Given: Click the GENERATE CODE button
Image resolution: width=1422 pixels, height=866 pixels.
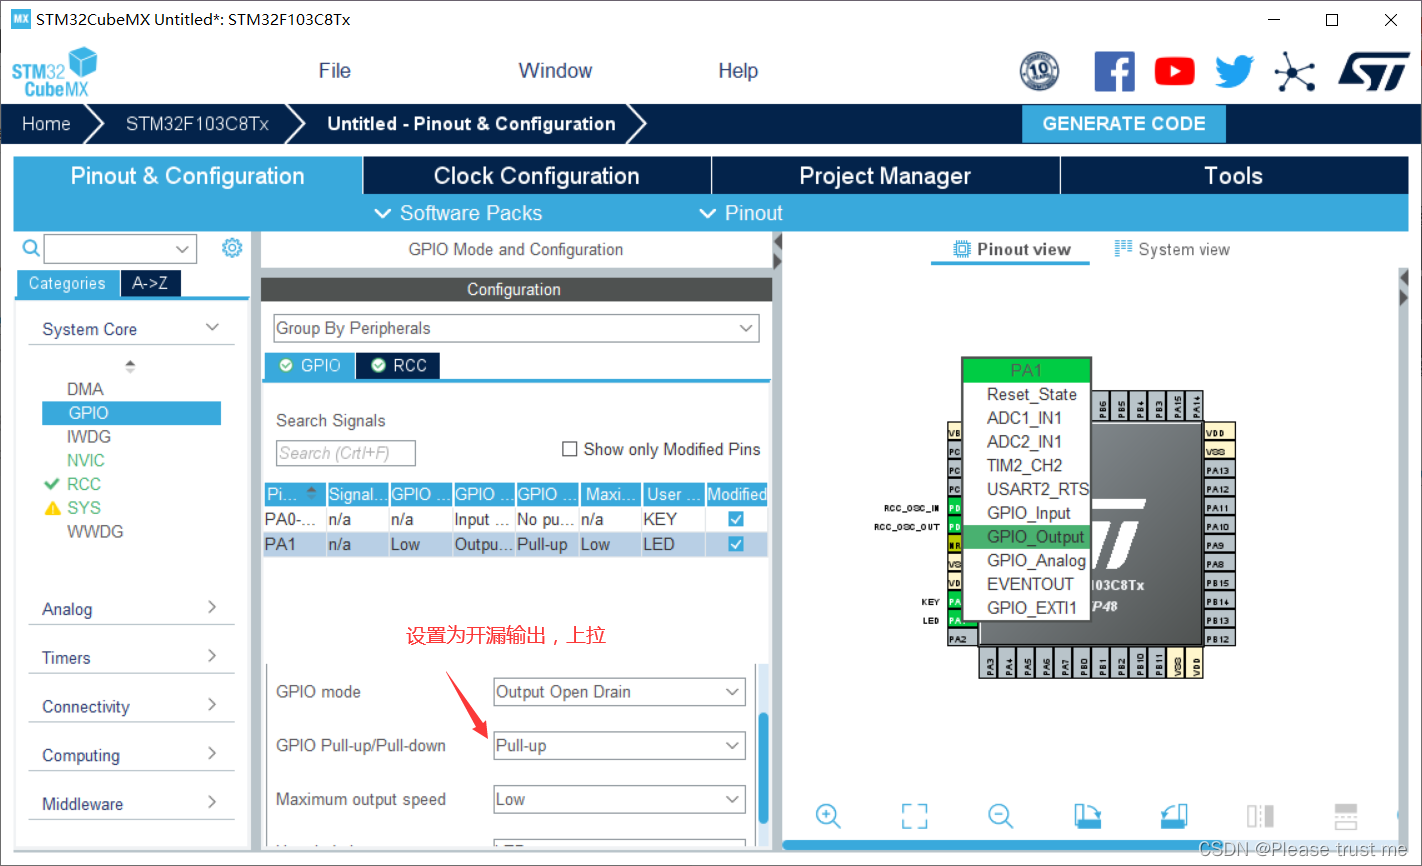Looking at the screenshot, I should [1124, 124].
